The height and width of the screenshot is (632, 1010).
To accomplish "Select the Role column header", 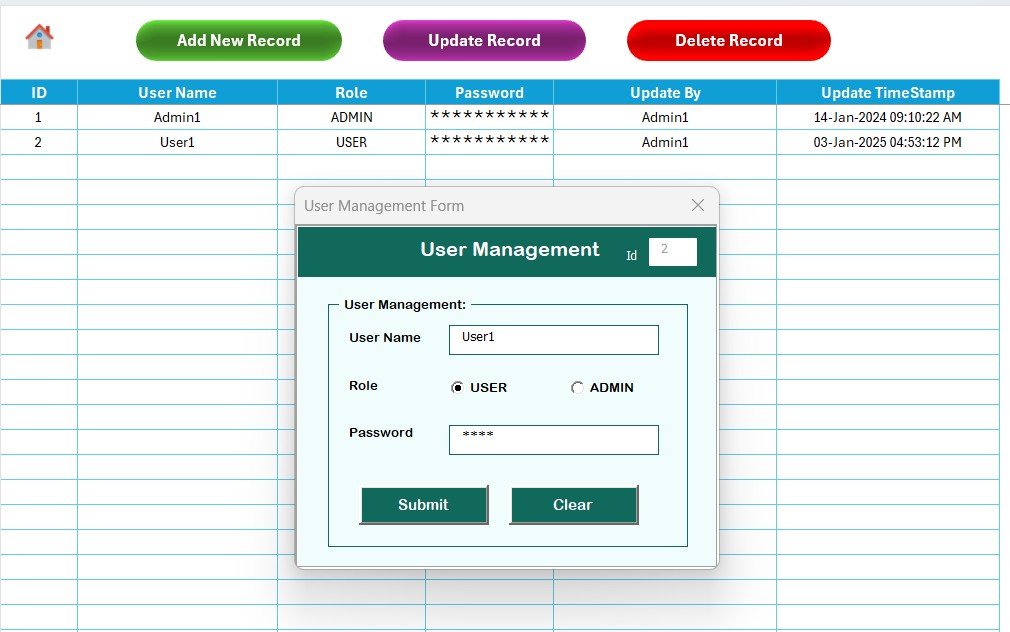I will pos(351,91).
